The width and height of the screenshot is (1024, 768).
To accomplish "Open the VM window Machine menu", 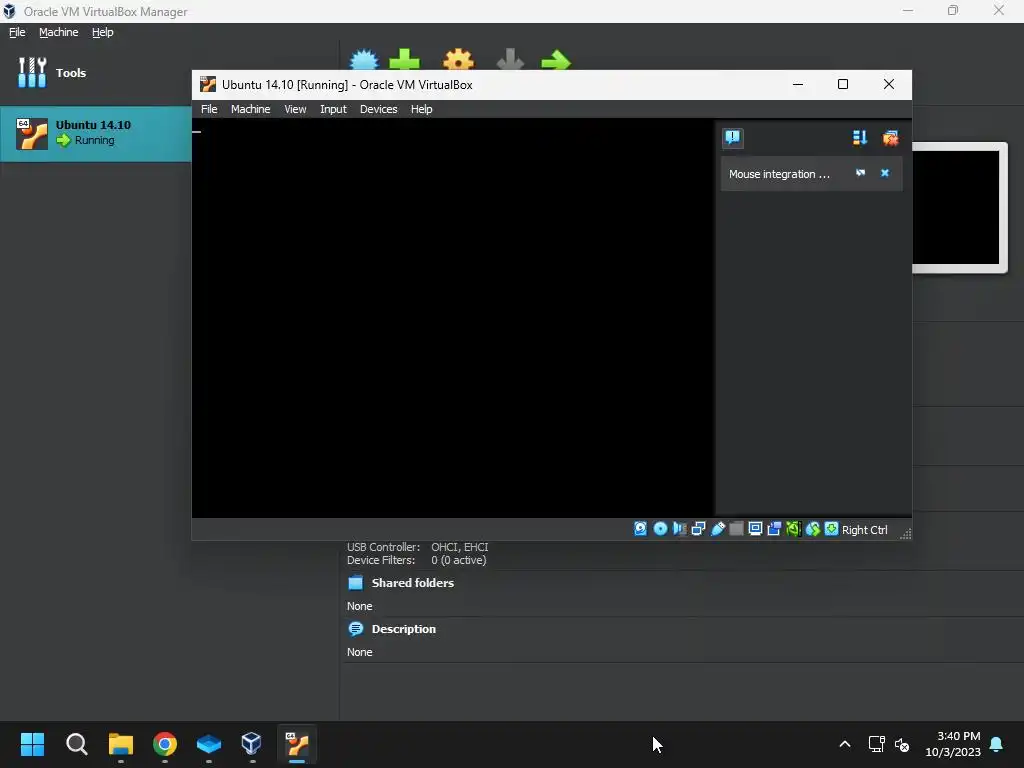I will click(251, 109).
